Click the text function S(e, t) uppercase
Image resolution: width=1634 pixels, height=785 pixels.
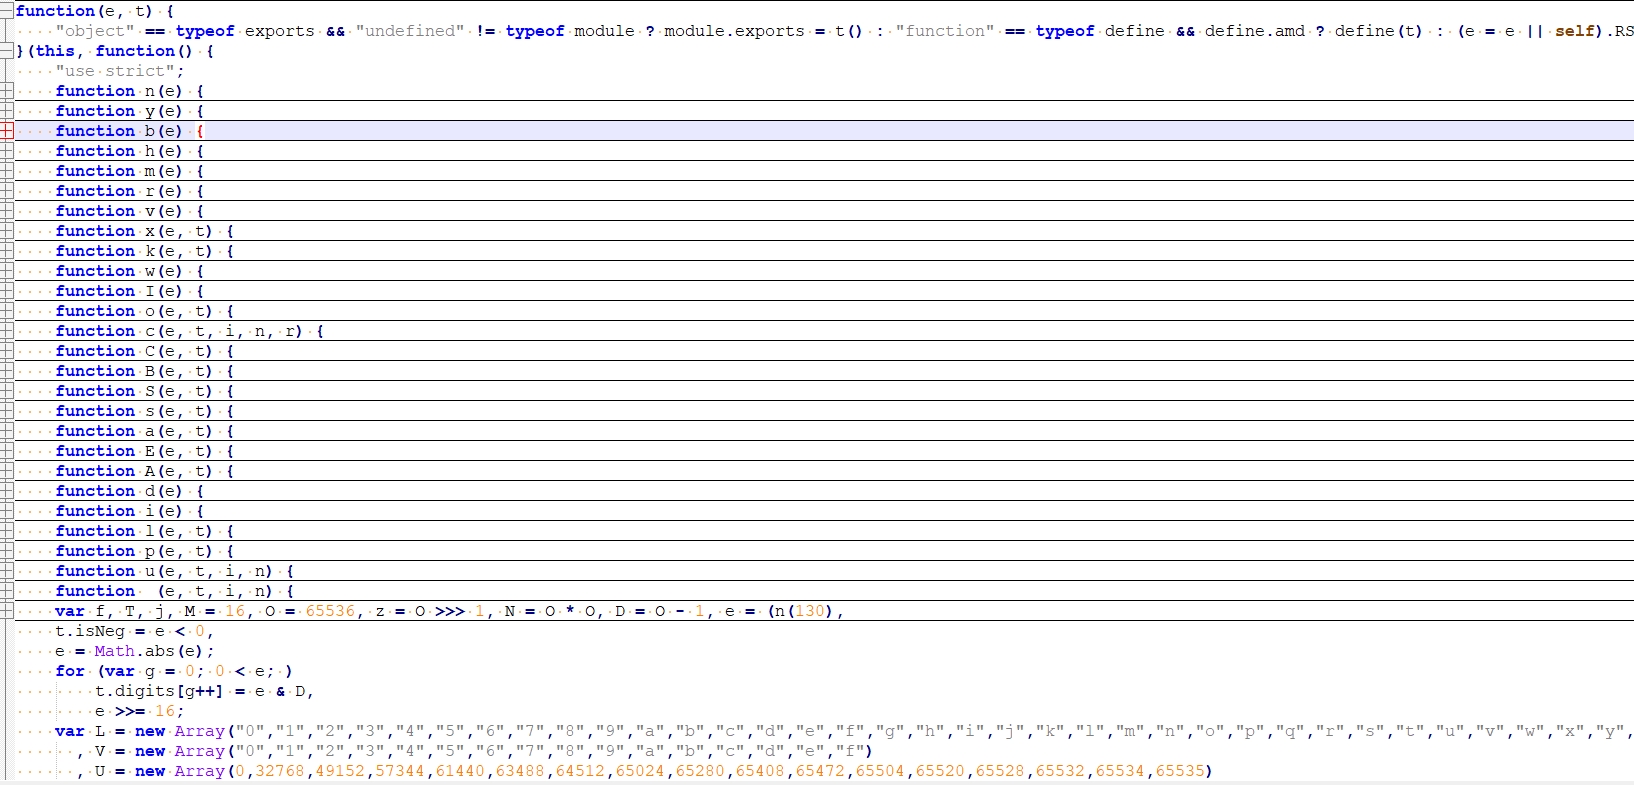[x=135, y=391]
